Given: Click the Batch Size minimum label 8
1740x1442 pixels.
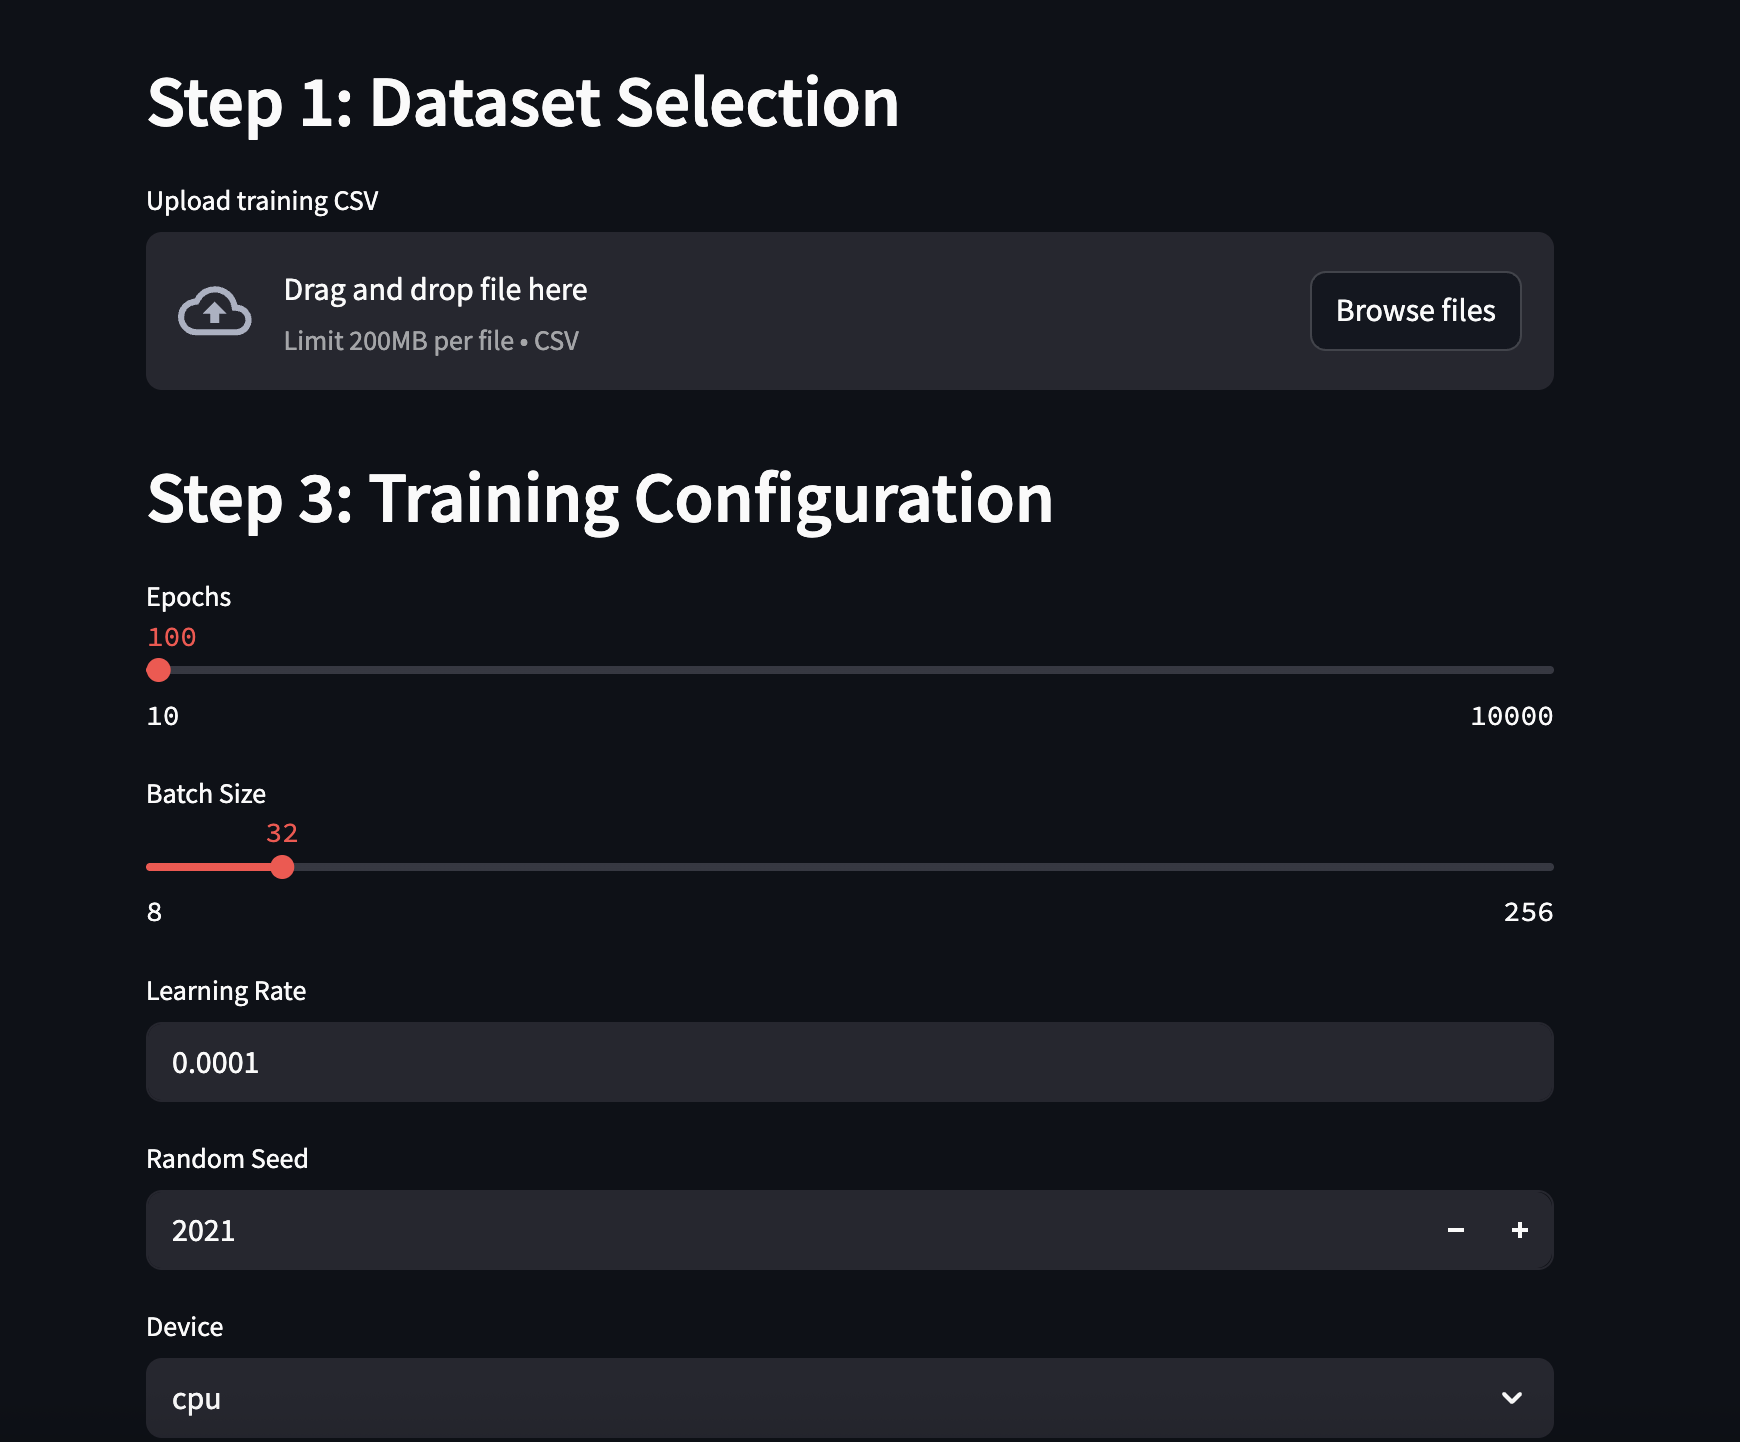Looking at the screenshot, I should (x=155, y=912).
